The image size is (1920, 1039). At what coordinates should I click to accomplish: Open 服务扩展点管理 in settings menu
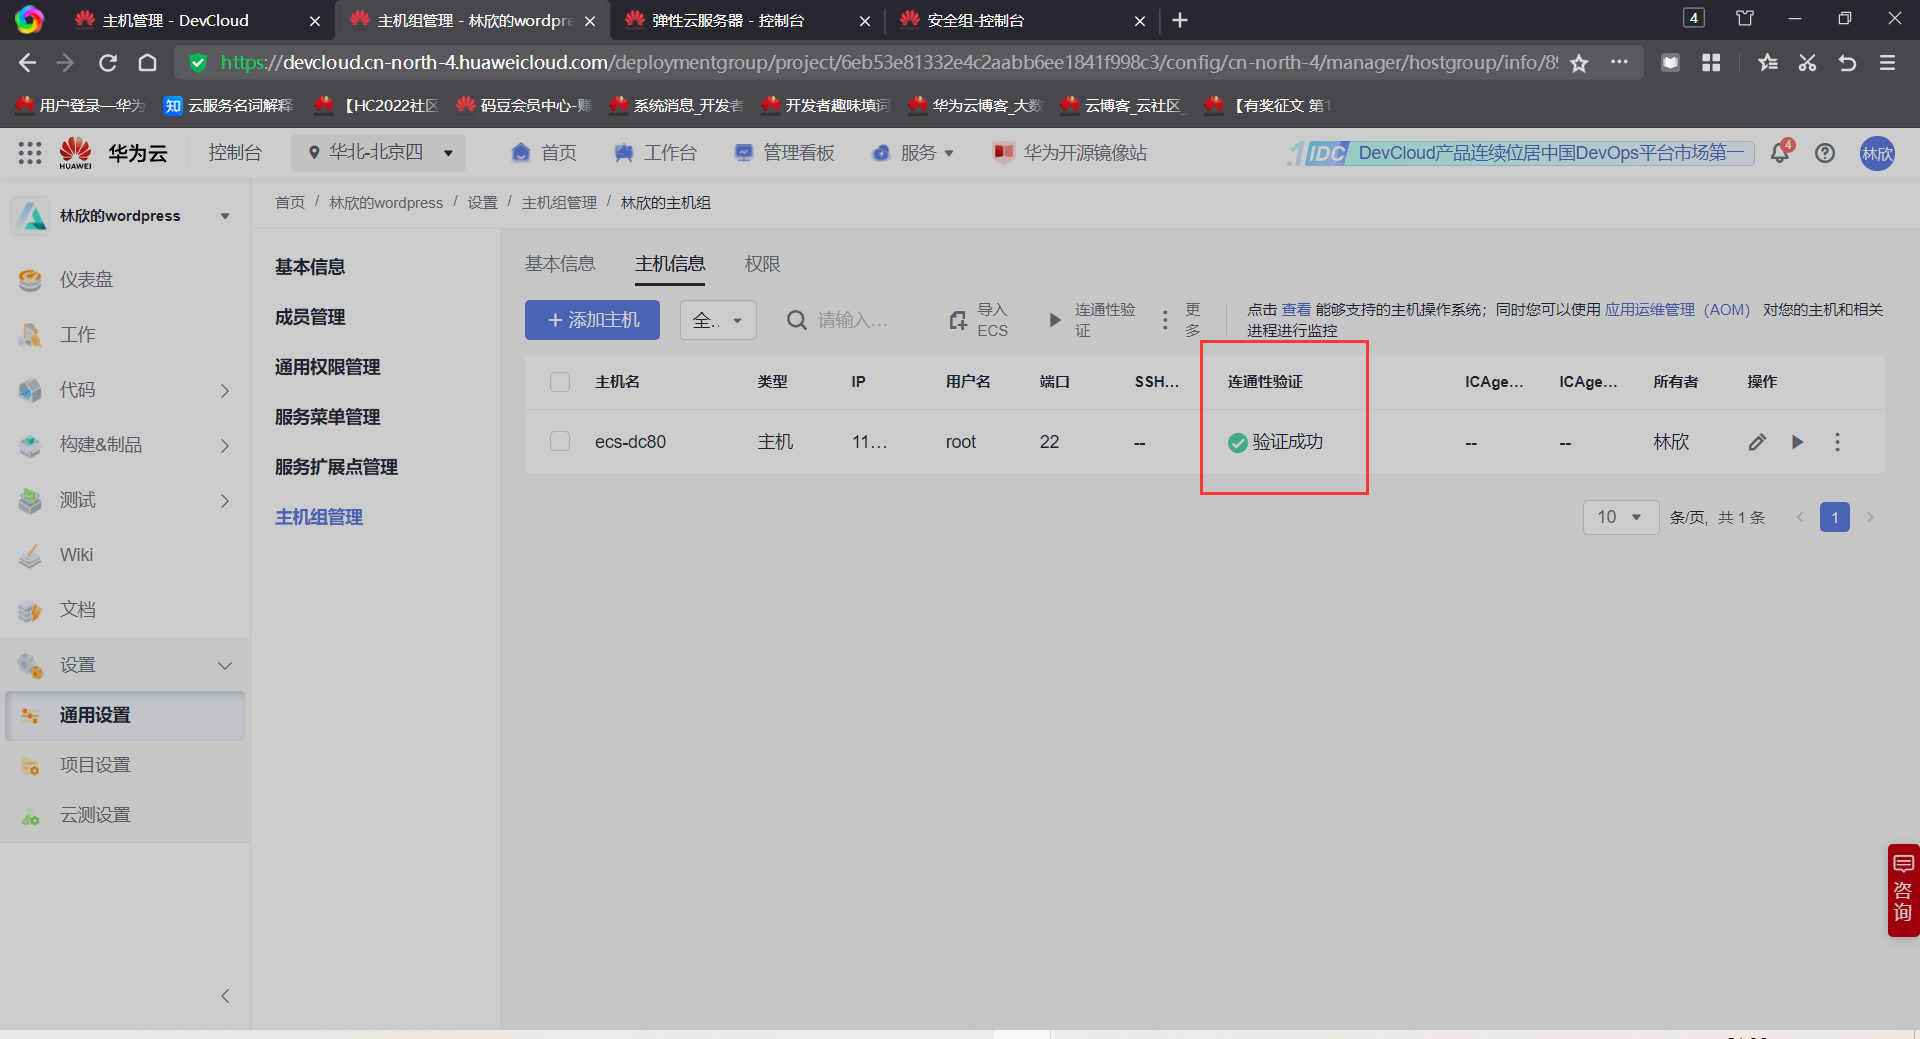click(337, 467)
